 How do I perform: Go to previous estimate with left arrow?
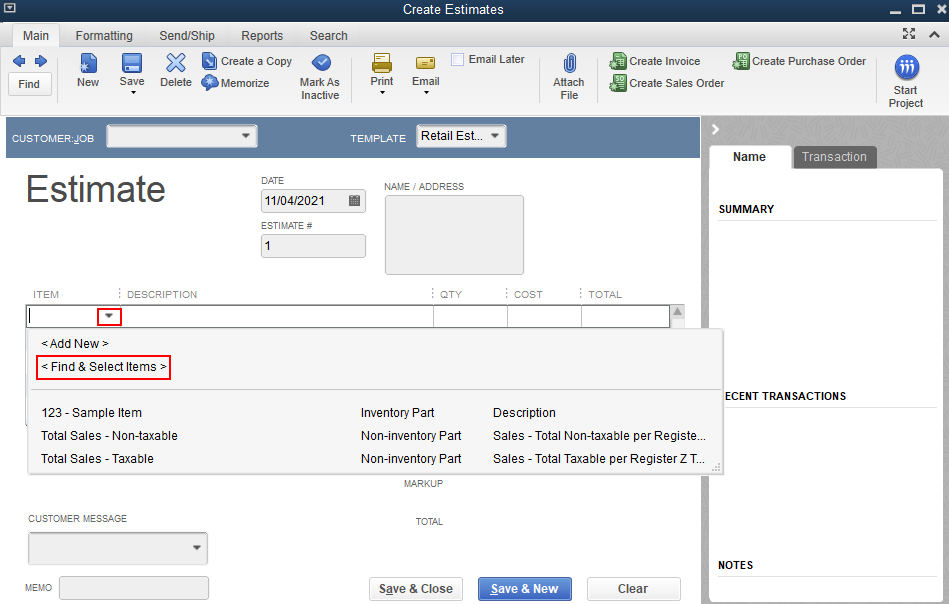19,61
